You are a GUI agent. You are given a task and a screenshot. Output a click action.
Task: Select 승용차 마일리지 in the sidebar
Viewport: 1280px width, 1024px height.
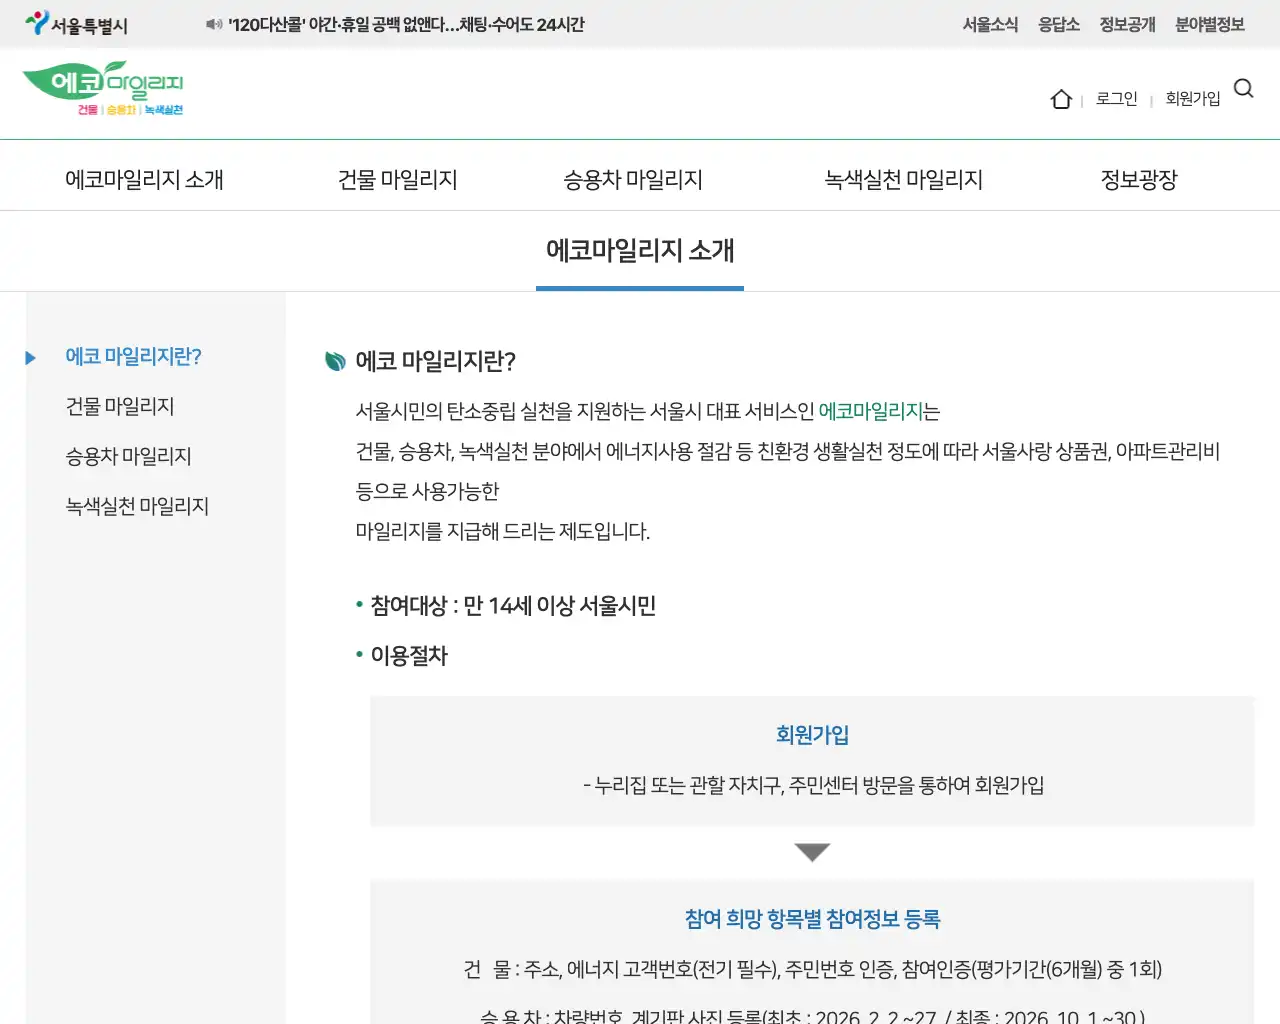pos(128,456)
